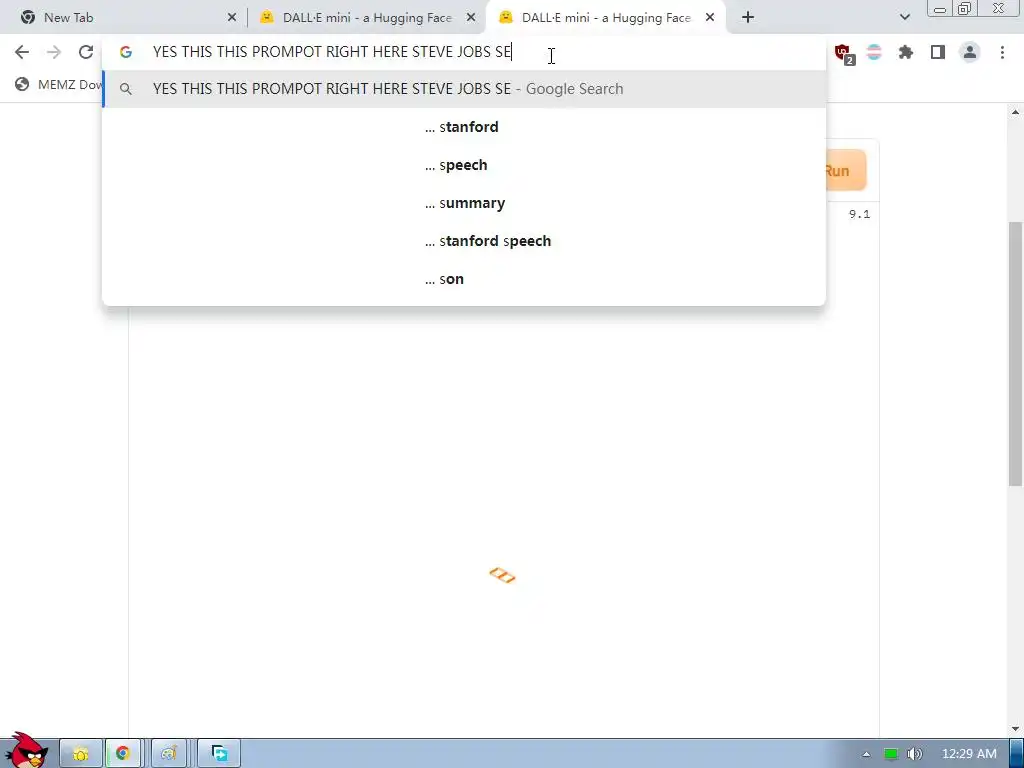Close the active DALL·E mini tab

point(710,18)
